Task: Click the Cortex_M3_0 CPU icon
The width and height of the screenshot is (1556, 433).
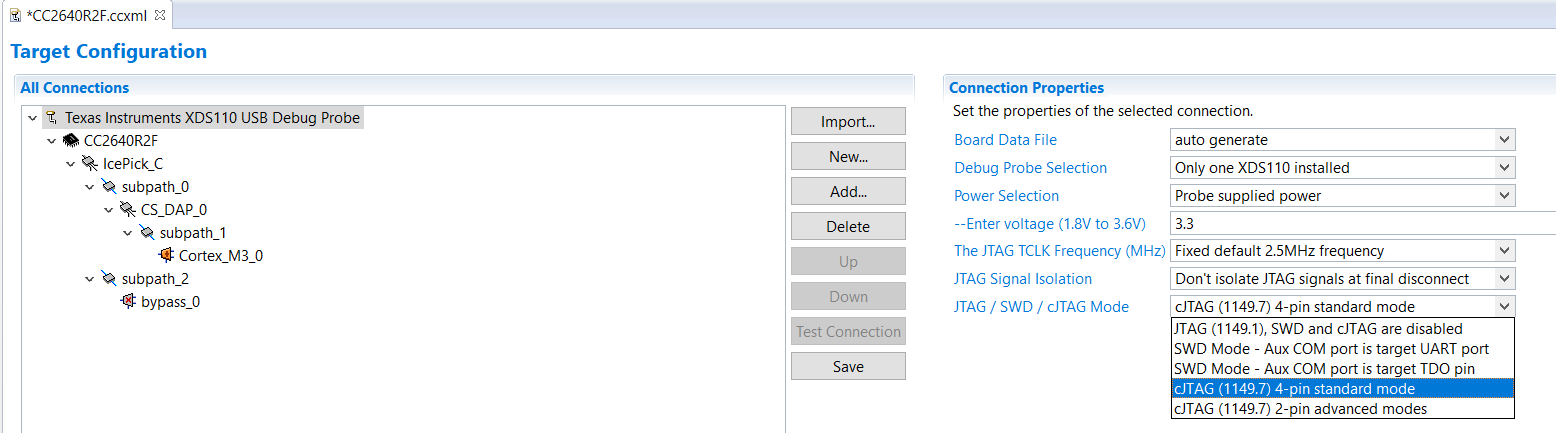Action: [x=165, y=256]
